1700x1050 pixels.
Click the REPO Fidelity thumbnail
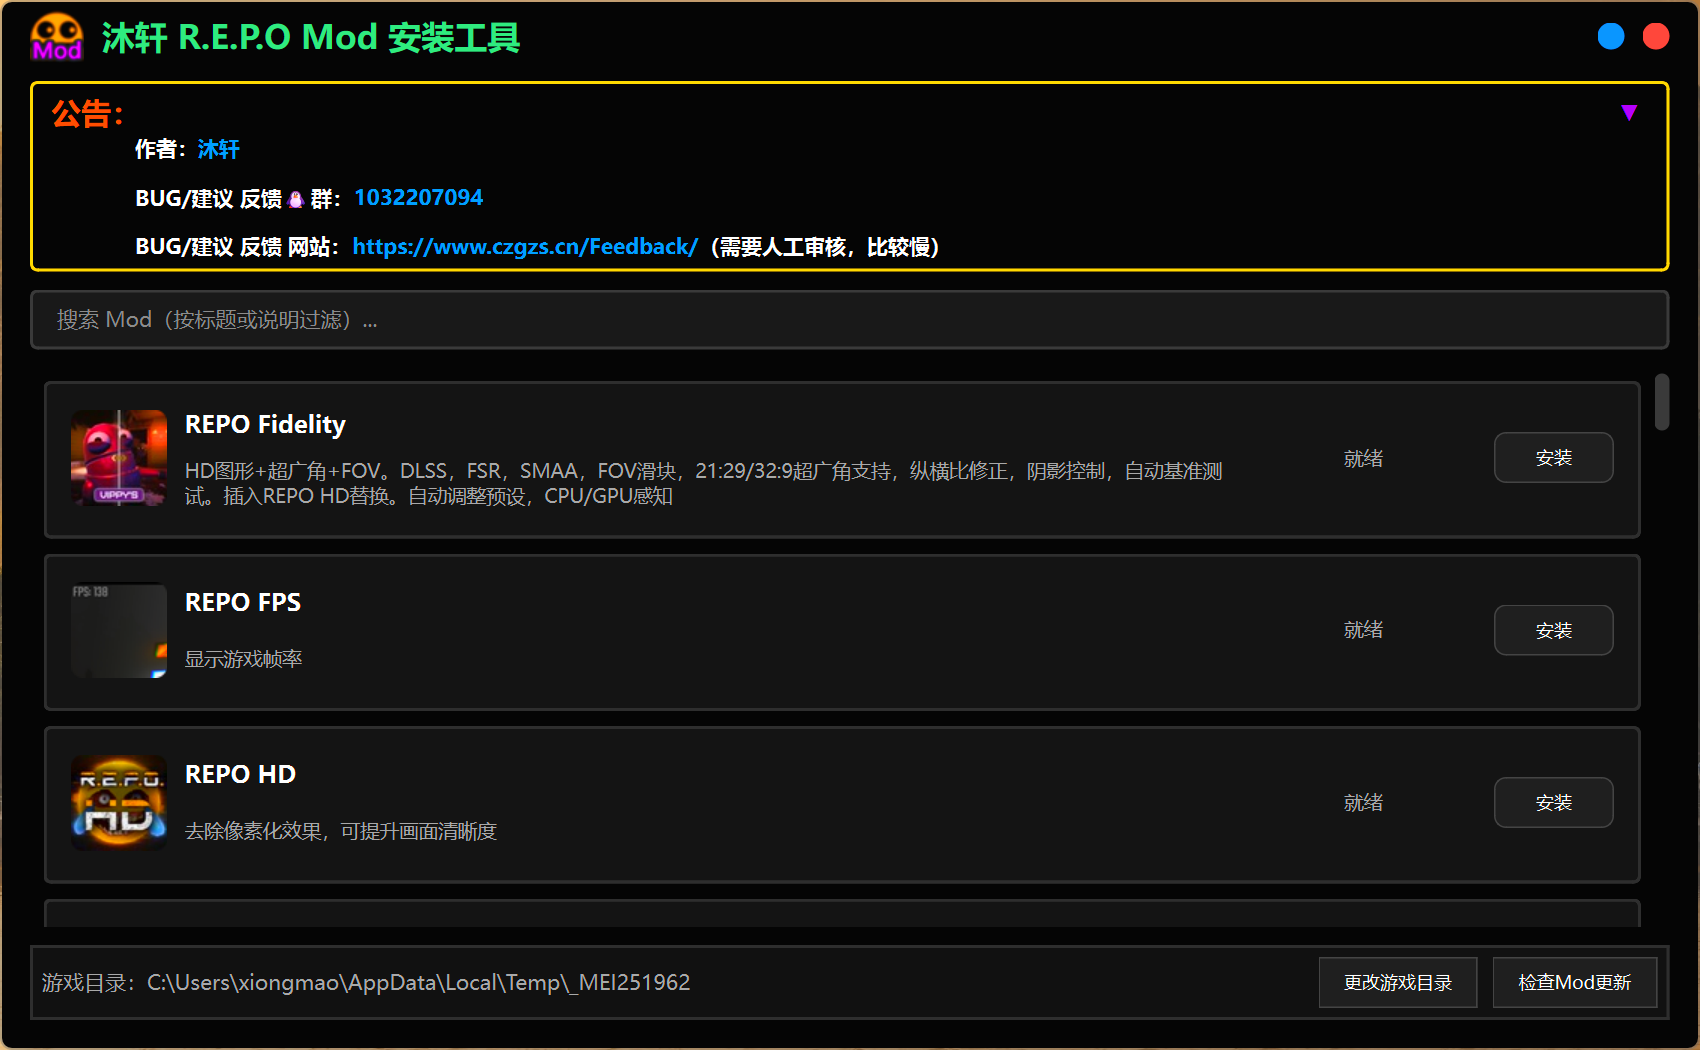pyautogui.click(x=119, y=458)
